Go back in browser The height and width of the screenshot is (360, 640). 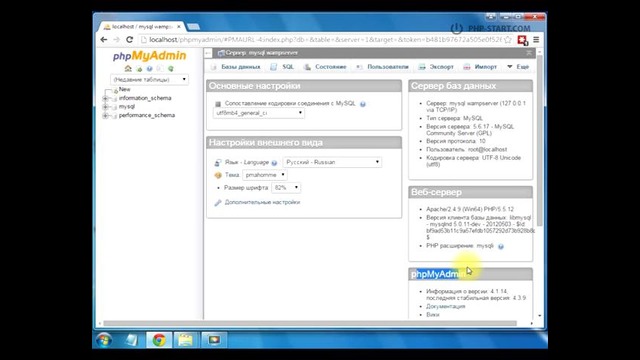tap(104, 40)
